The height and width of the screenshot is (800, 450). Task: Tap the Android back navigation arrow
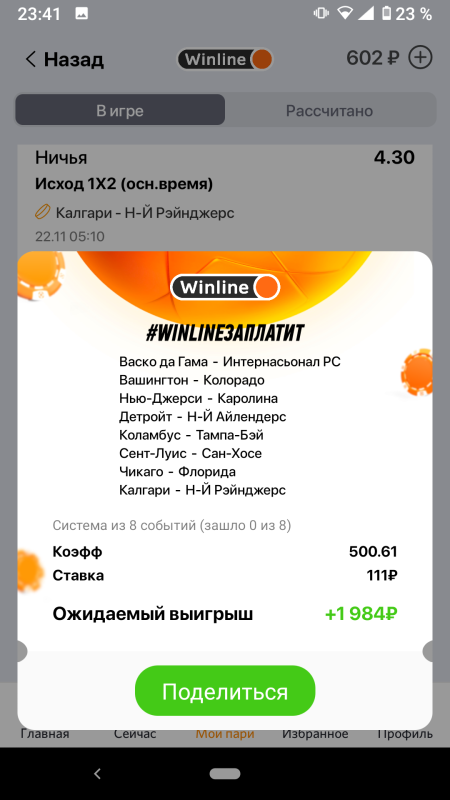[97, 773]
